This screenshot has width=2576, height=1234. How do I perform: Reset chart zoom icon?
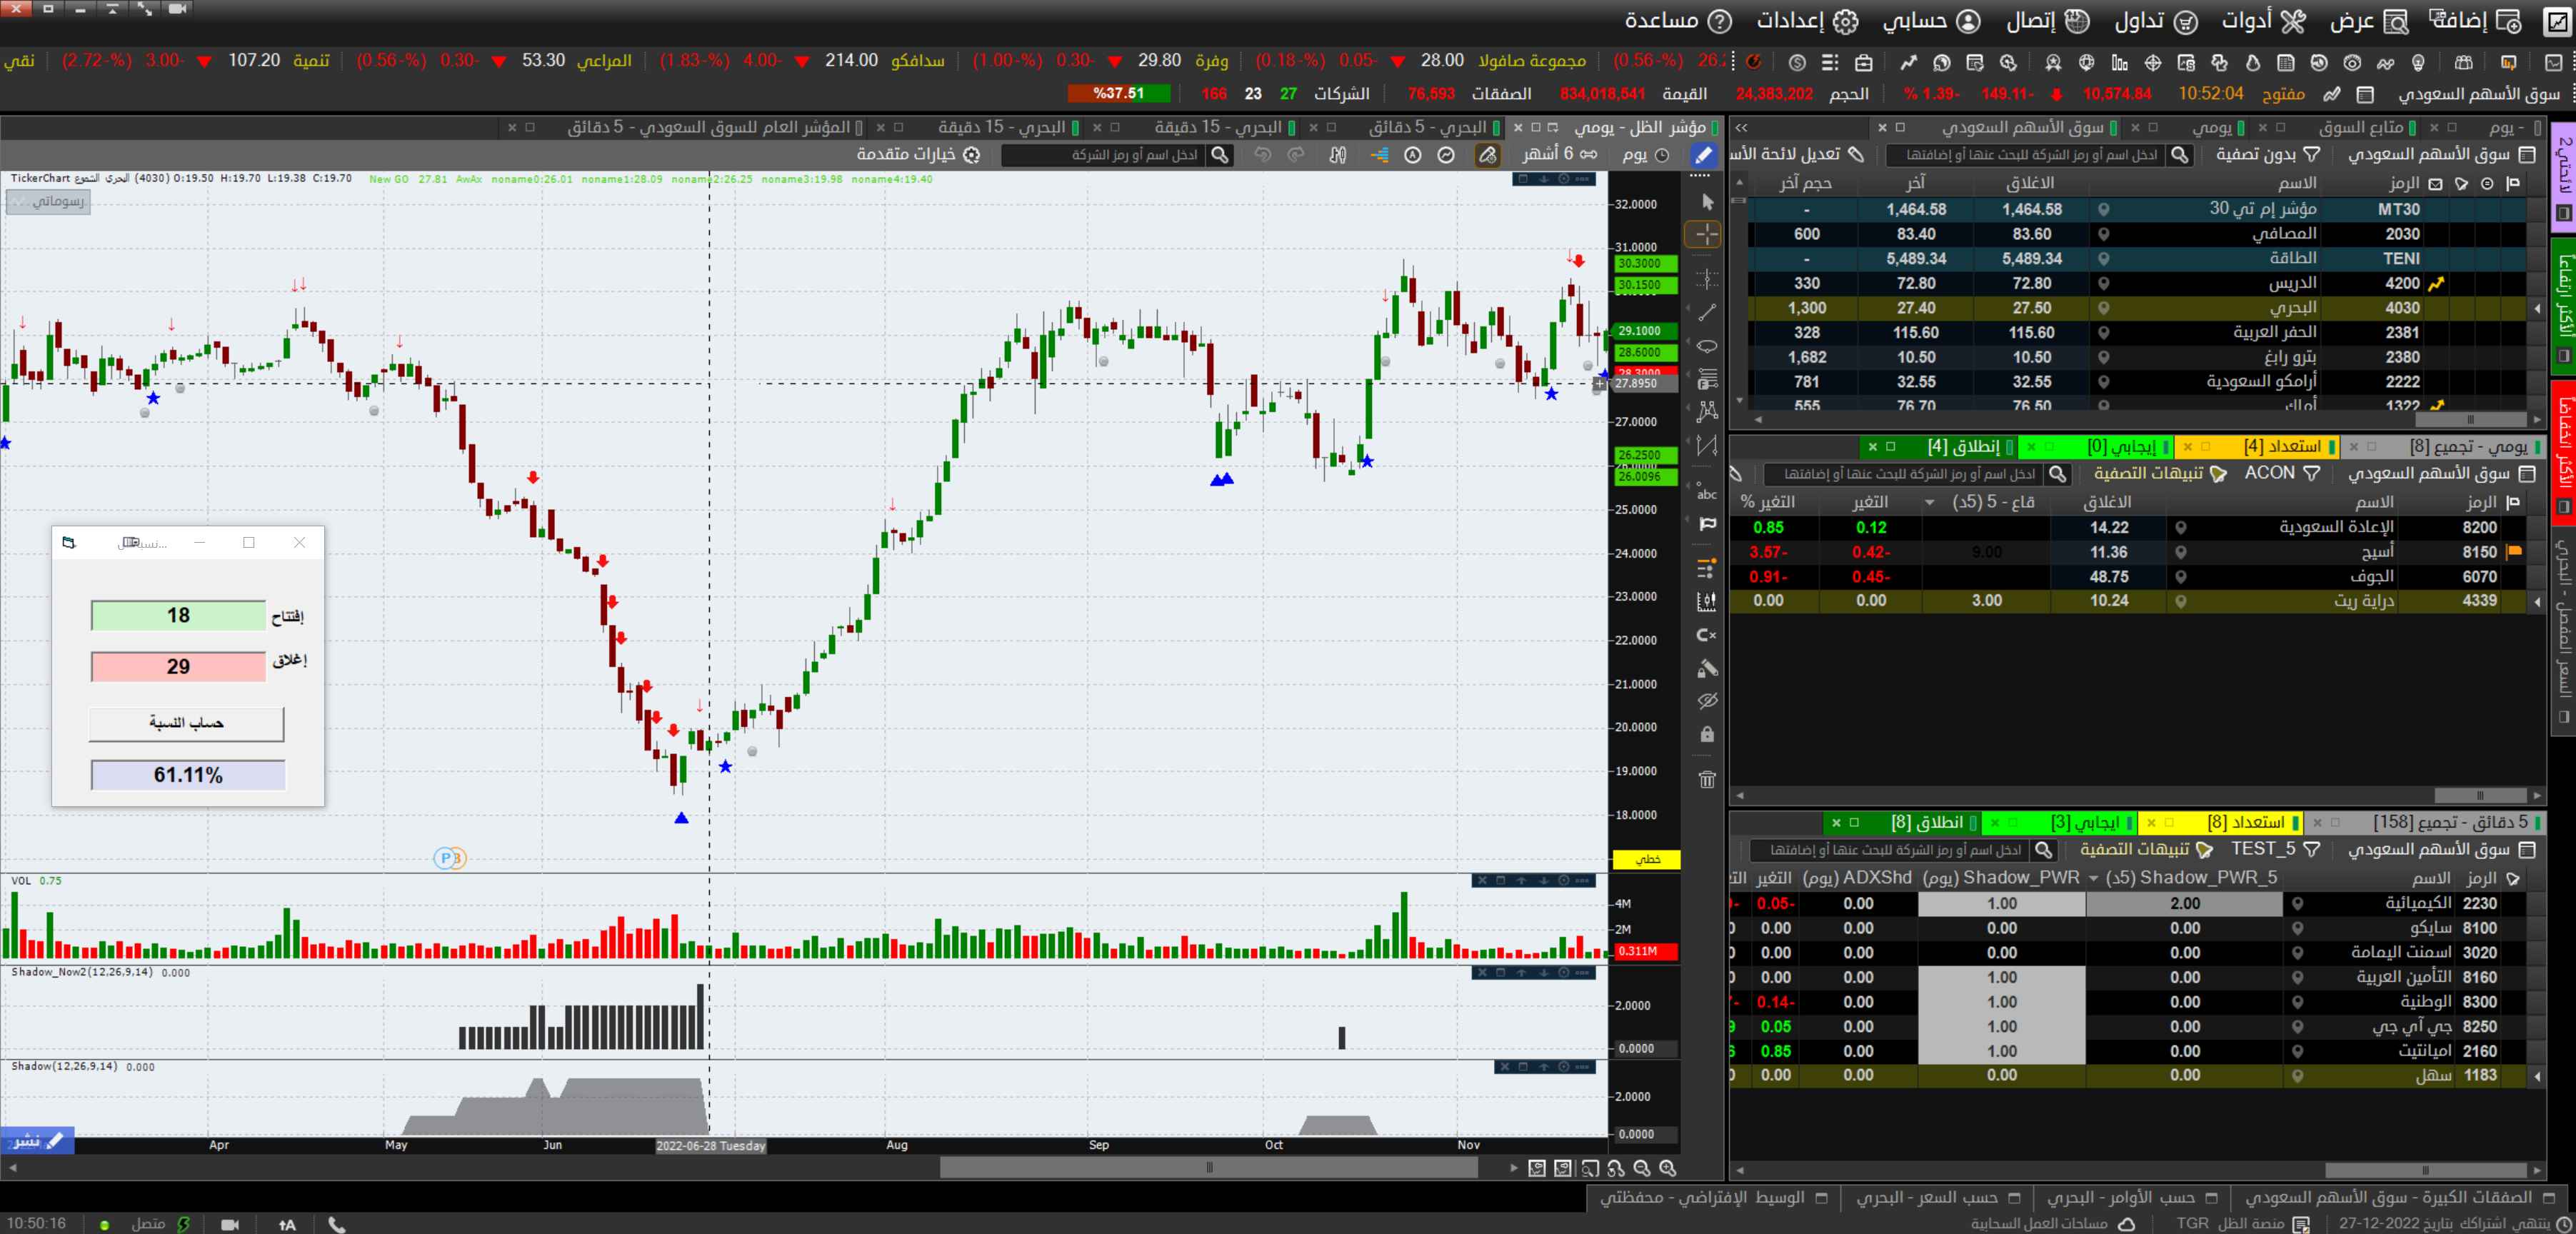pos(1616,1168)
